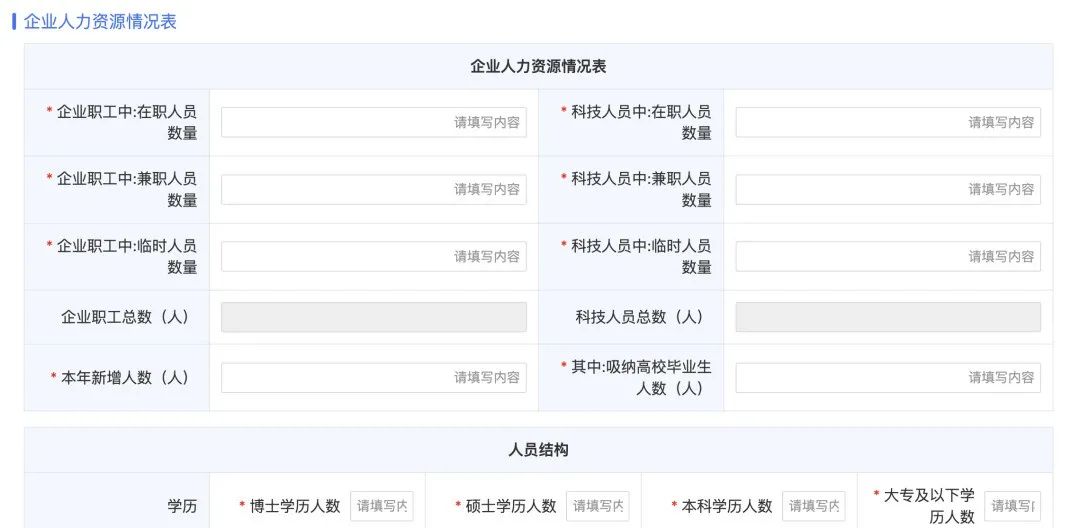Viewport: 1080px width, 528px height.
Task: Select the 企业职工中:临时人员数量 field
Action: (373, 256)
